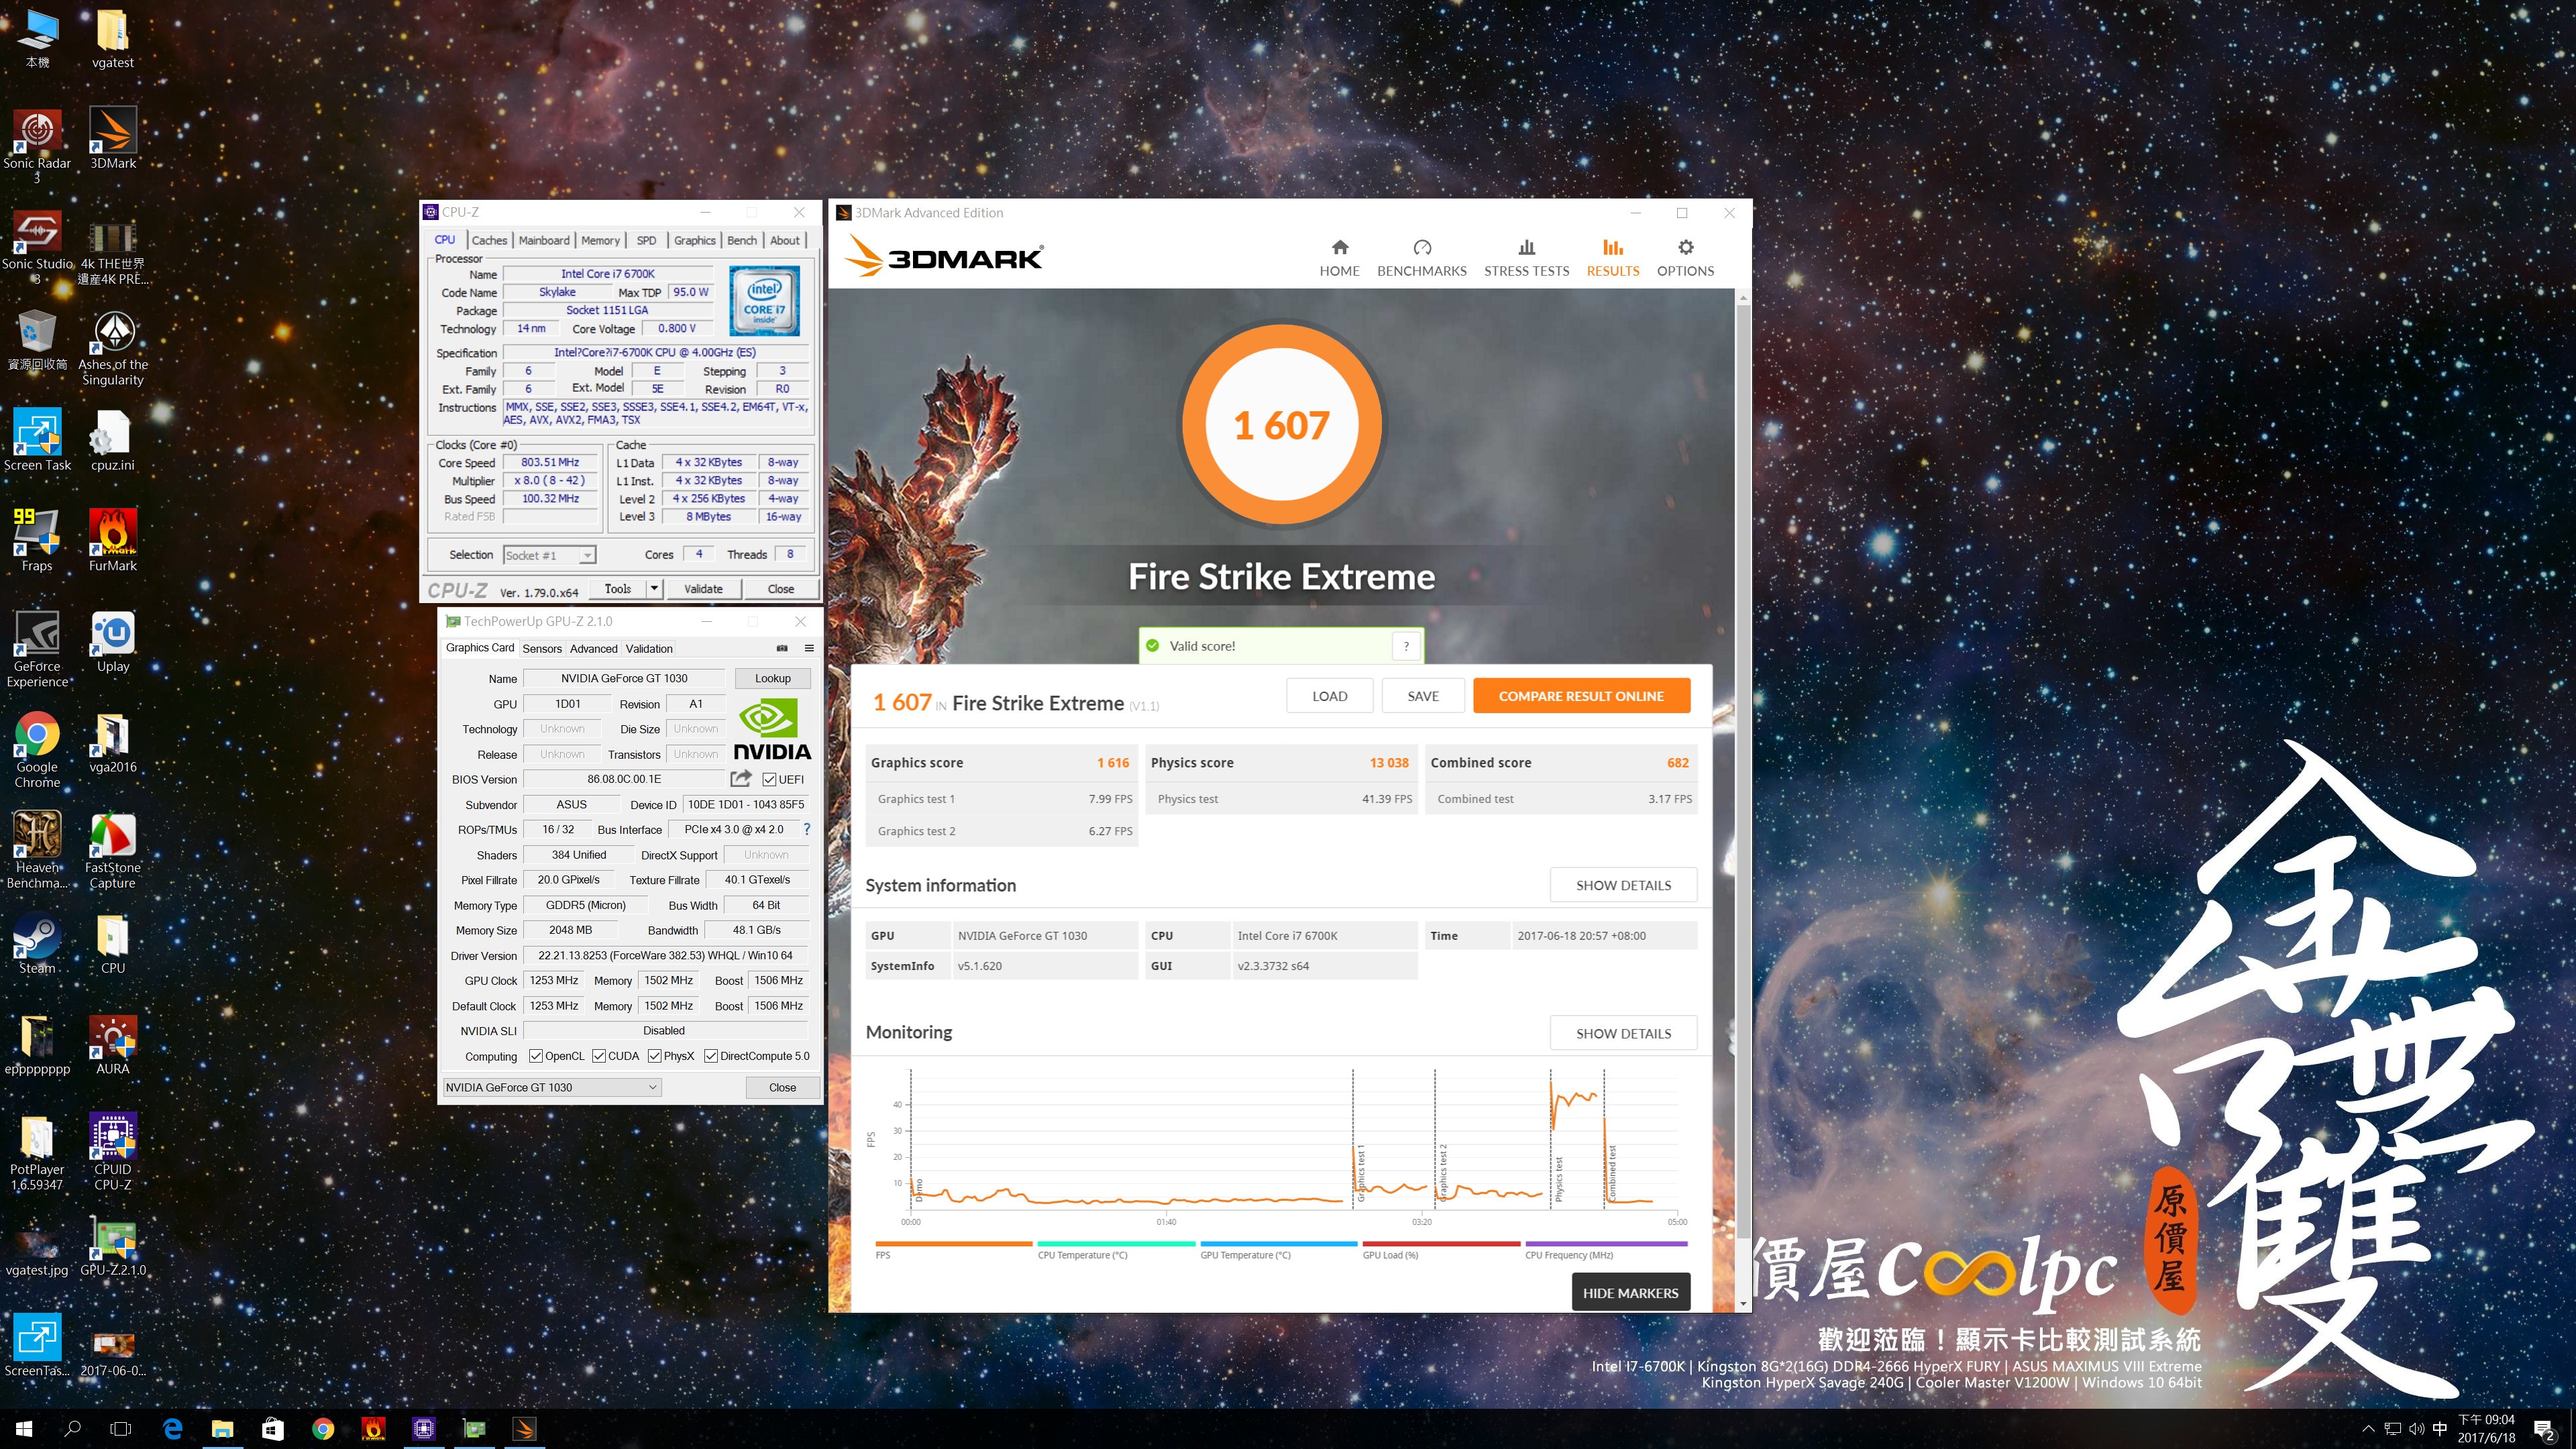Switch to Bench tab in CPU-Z
The width and height of the screenshot is (2576, 1449).
coord(741,240)
